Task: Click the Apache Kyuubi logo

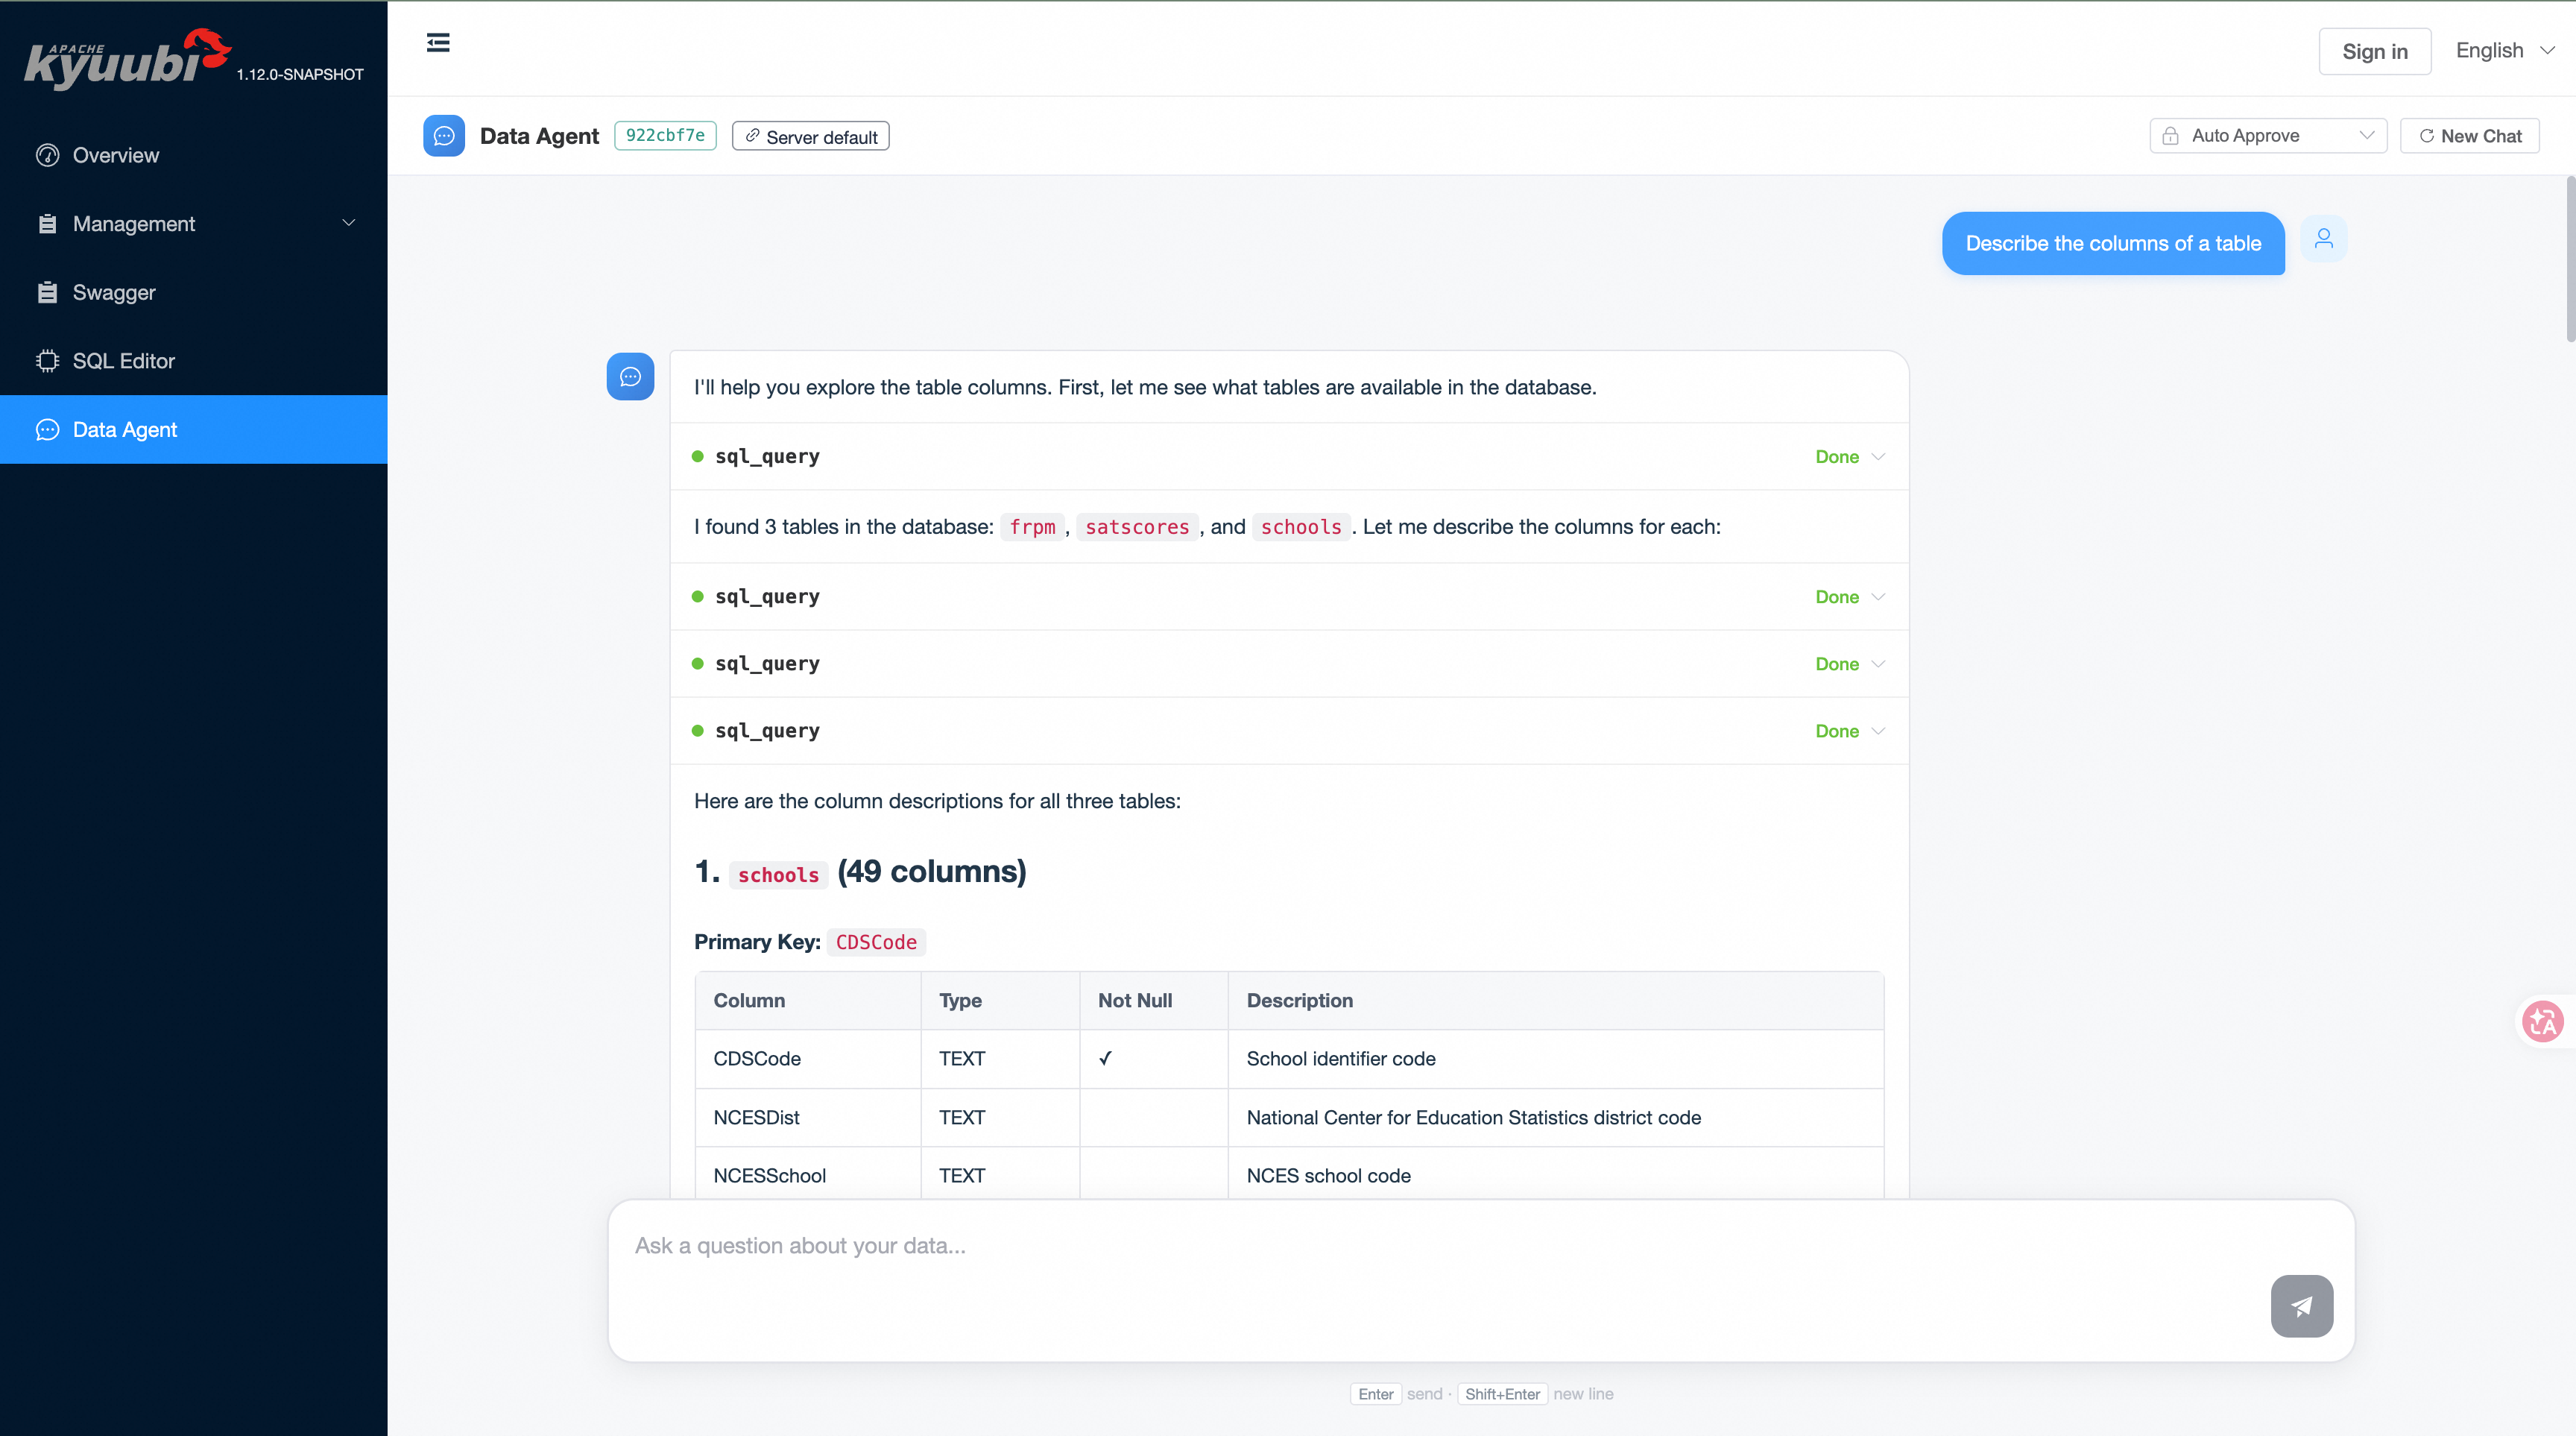Action: [127, 59]
